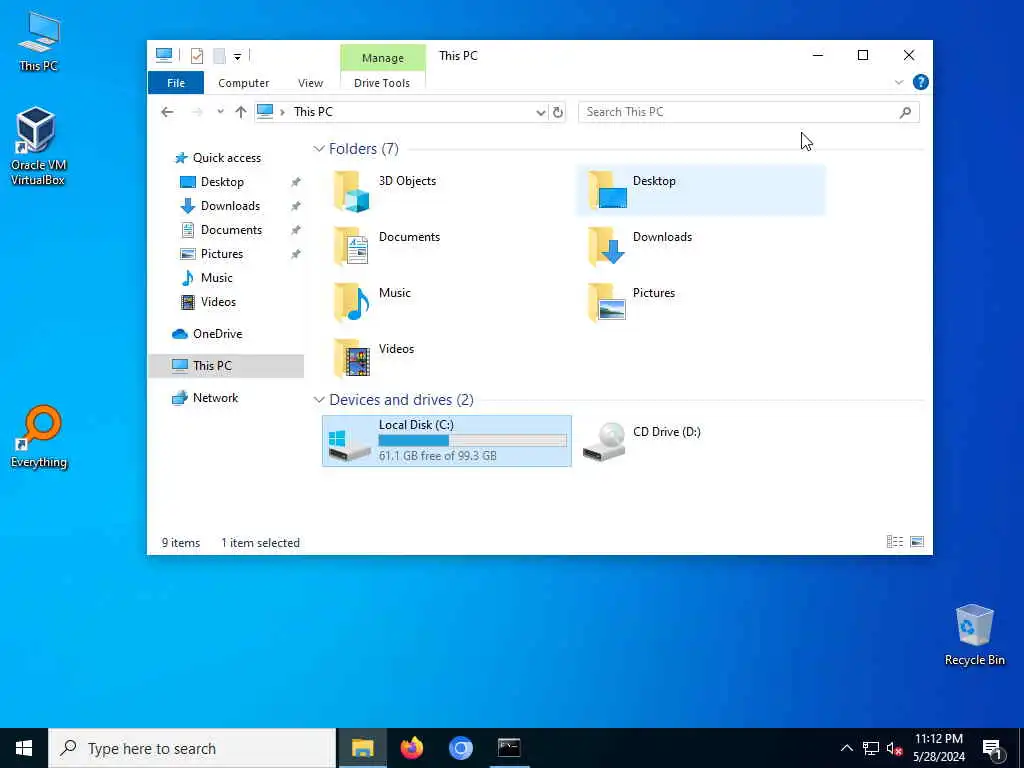Select This PC in the navigation pane
1024x768 pixels.
pos(226,366)
